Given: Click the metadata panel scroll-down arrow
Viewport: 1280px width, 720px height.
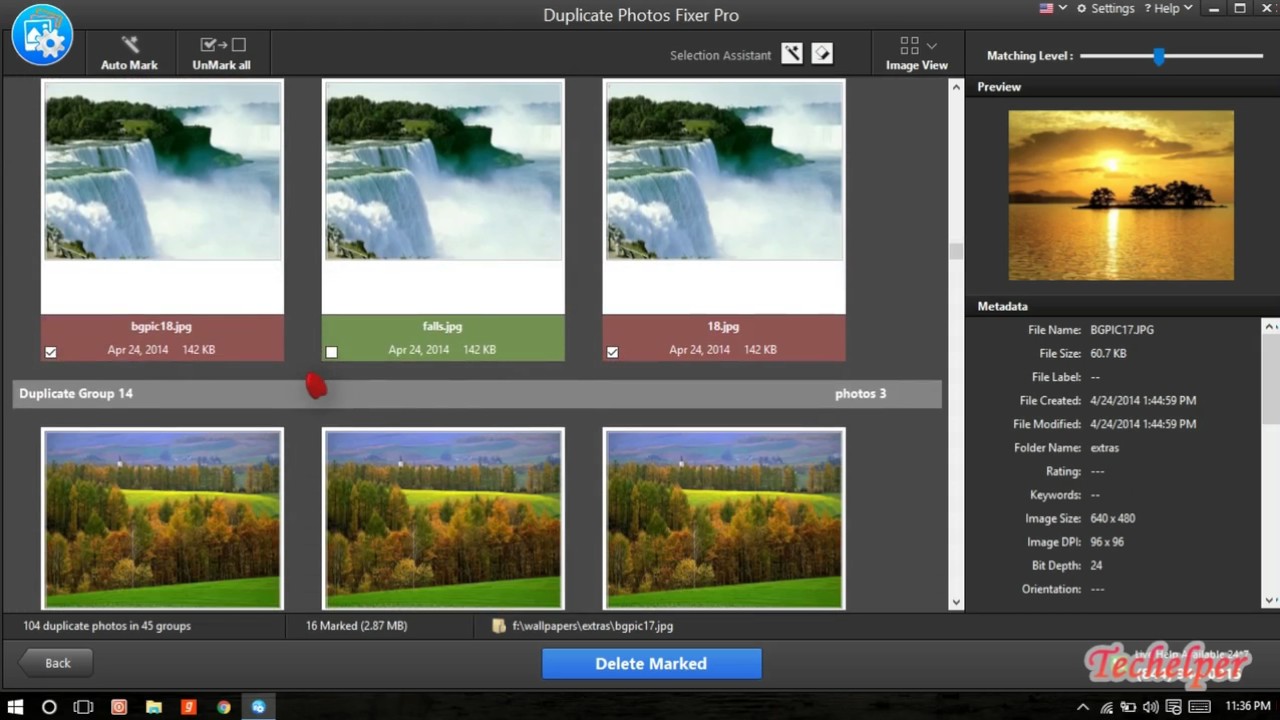Looking at the screenshot, I should tap(1271, 600).
